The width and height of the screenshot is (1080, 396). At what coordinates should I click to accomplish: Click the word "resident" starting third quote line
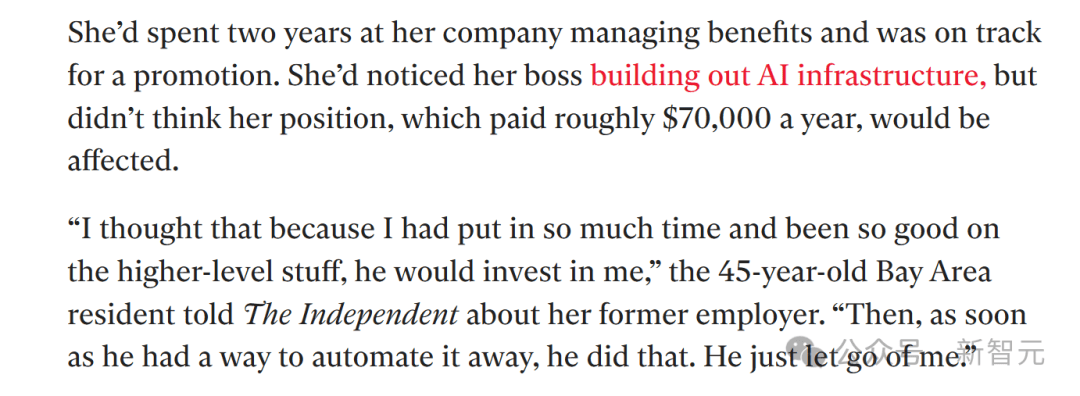[122, 315]
